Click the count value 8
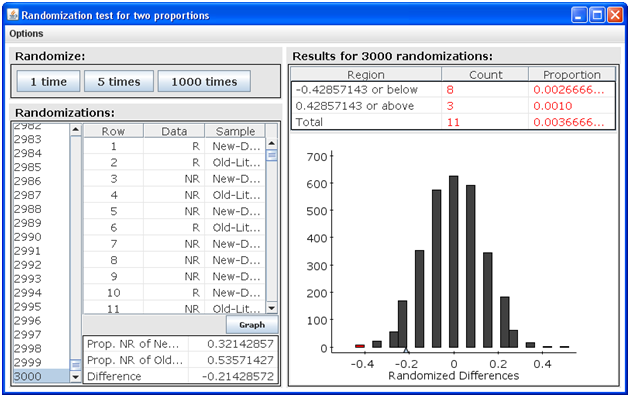The image size is (630, 397). [450, 90]
